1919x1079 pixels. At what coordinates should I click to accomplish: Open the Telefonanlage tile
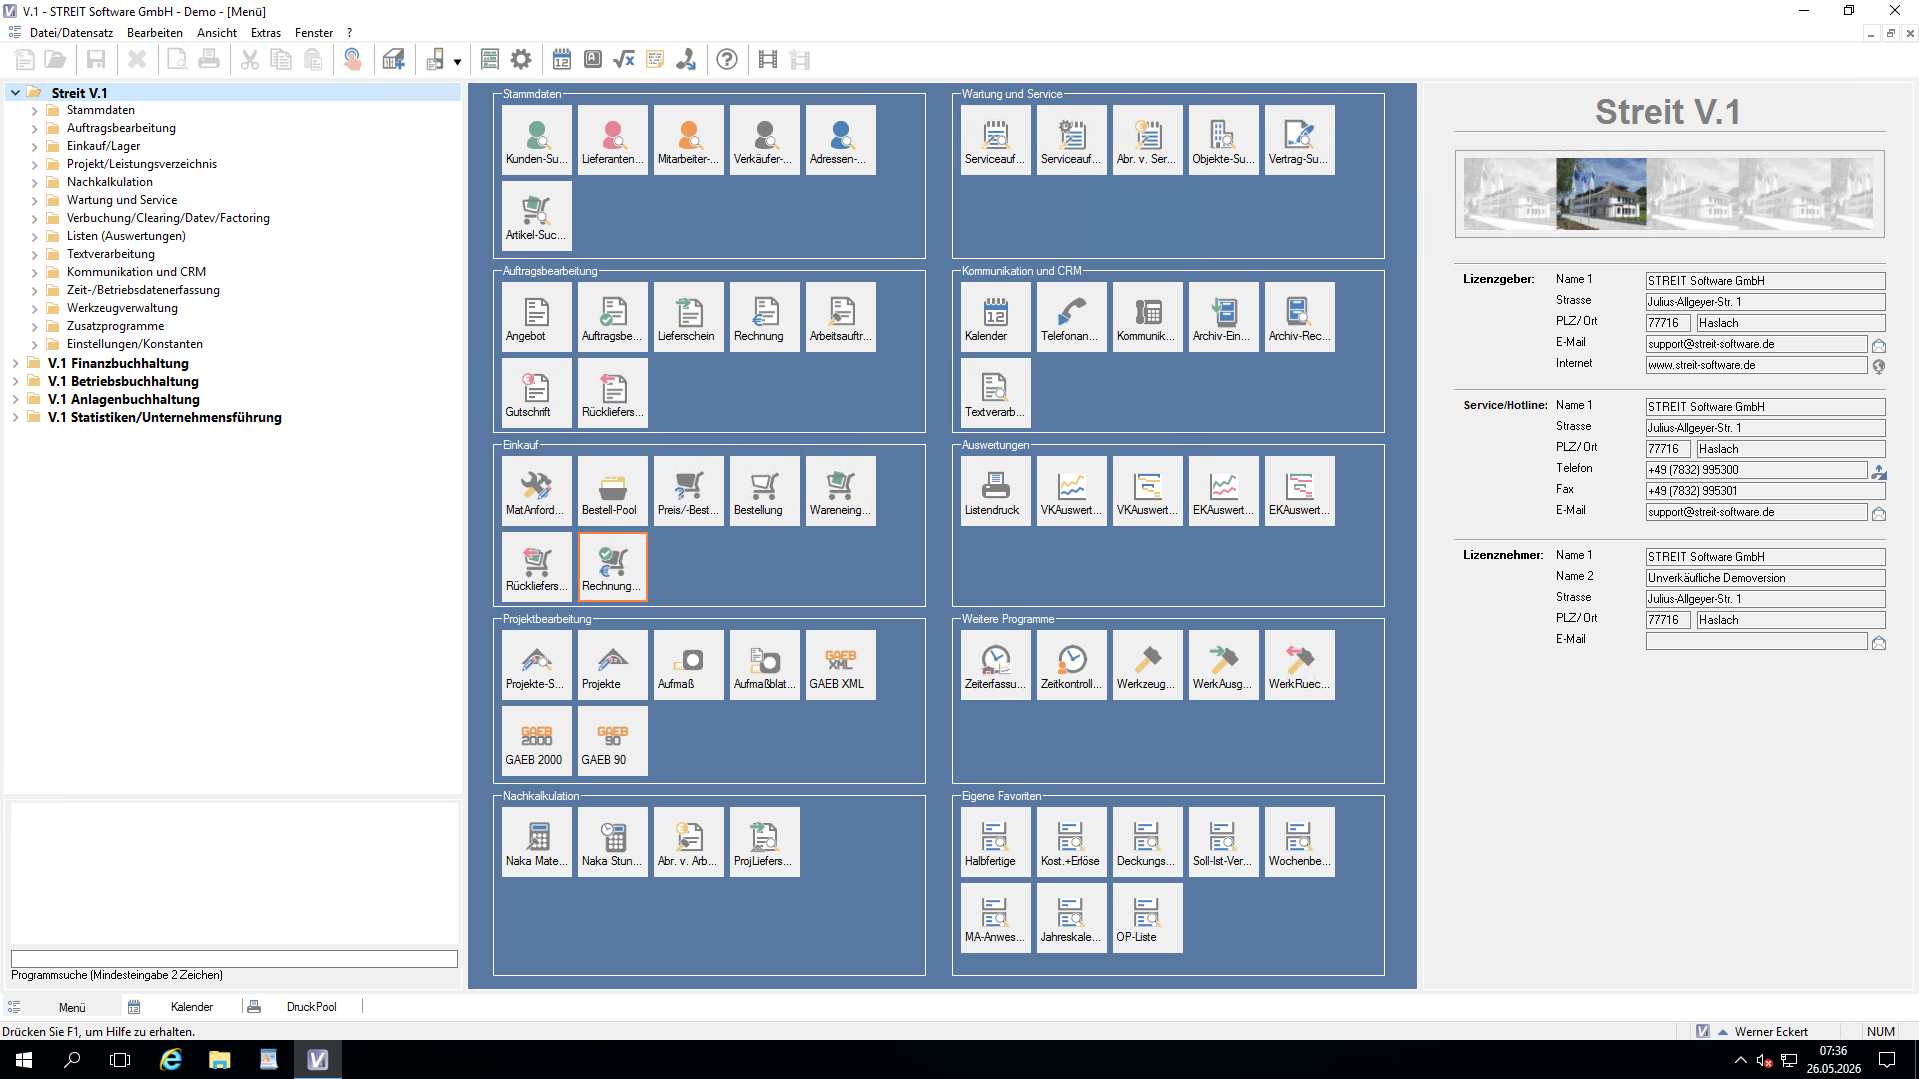(x=1072, y=317)
